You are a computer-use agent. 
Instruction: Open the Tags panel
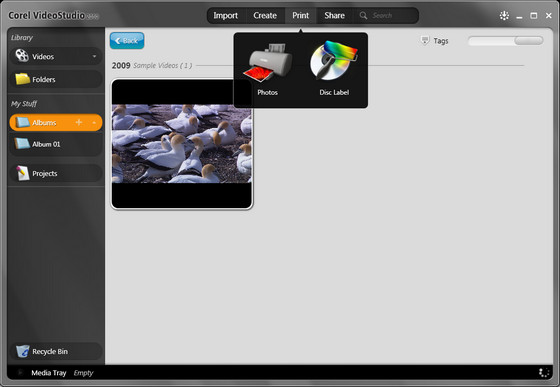click(434, 41)
